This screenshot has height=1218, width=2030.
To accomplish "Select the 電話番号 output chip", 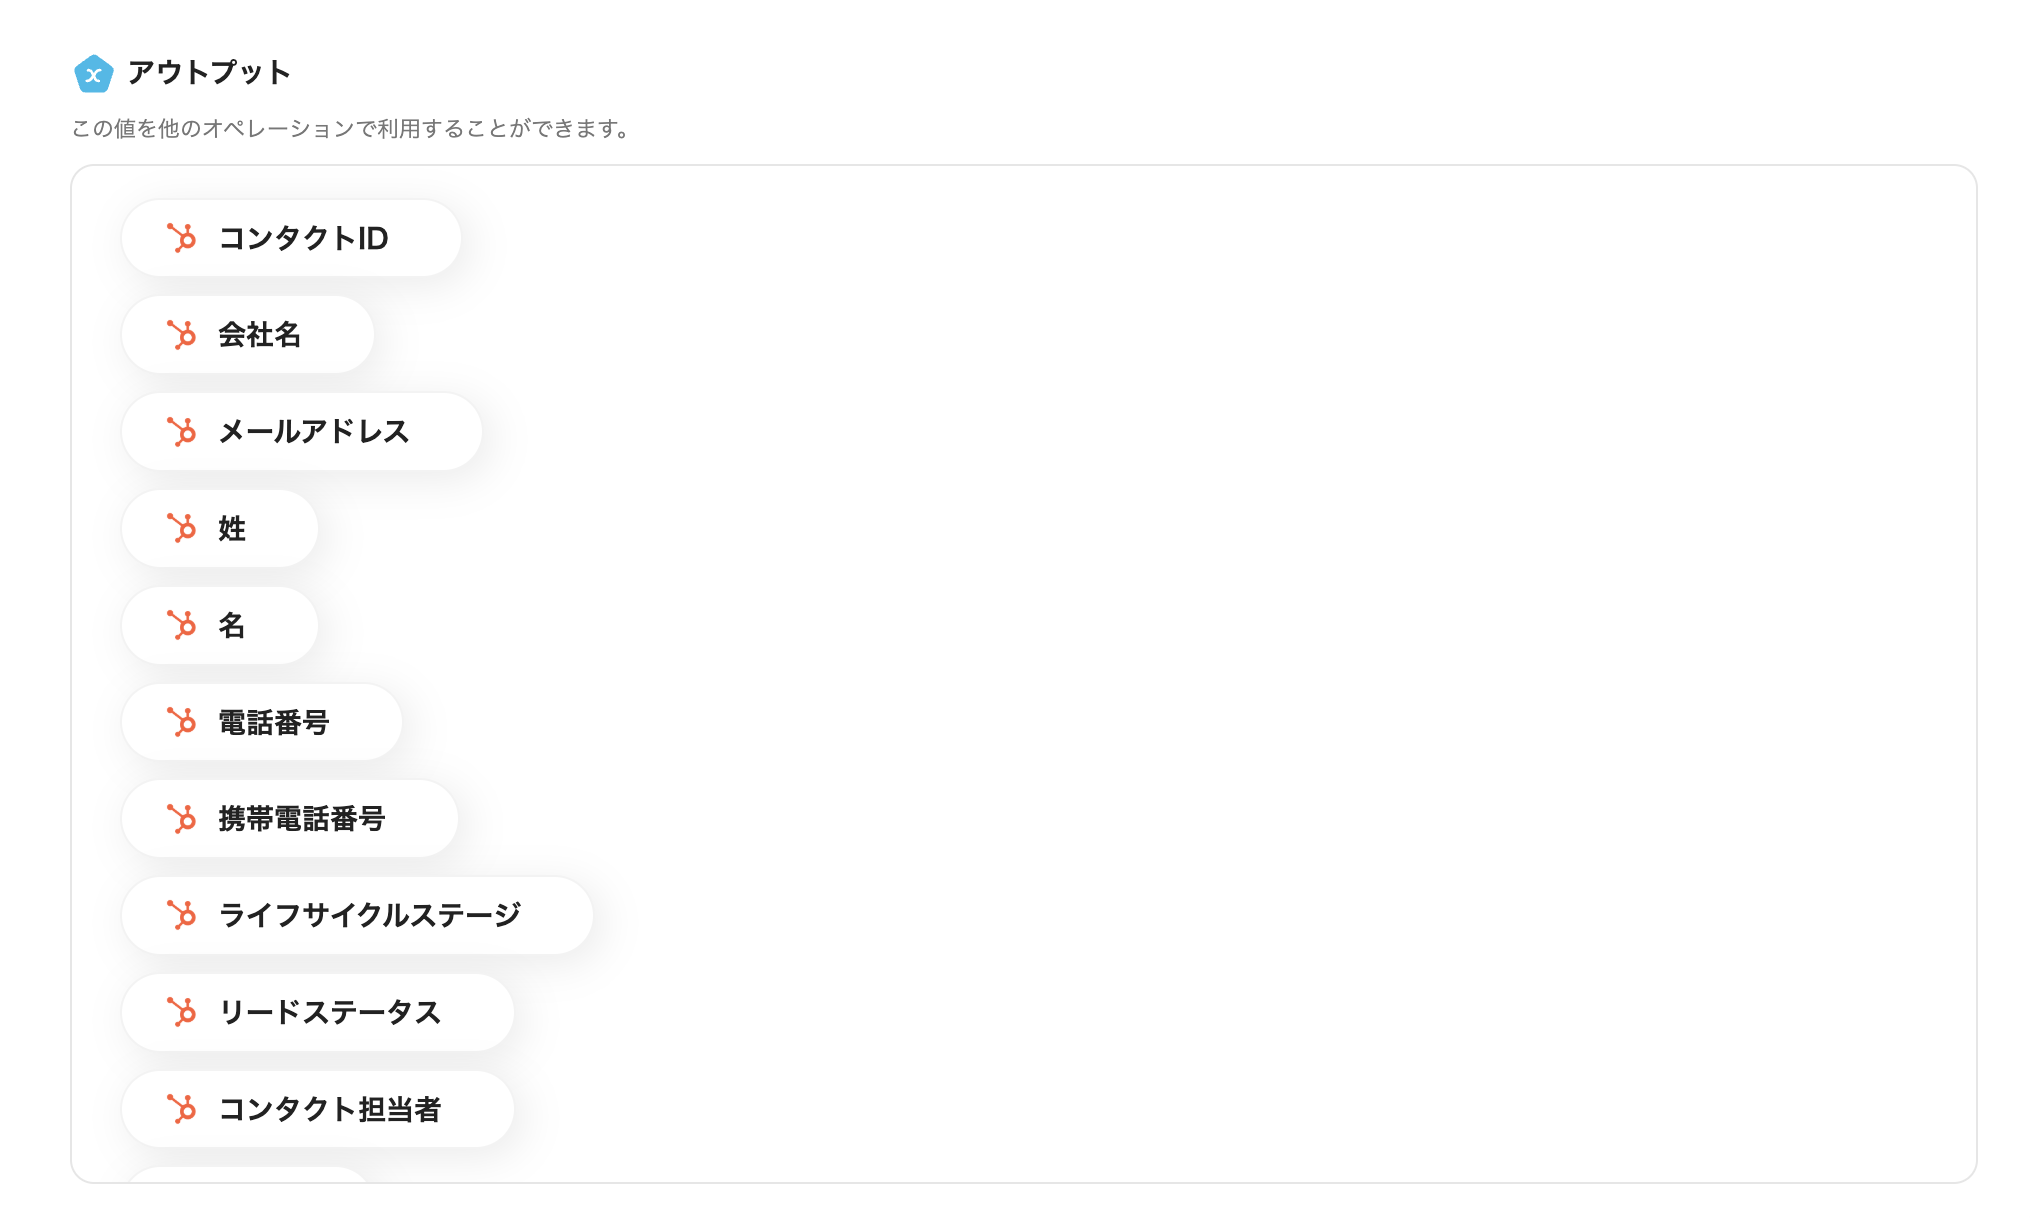I will 262,722.
